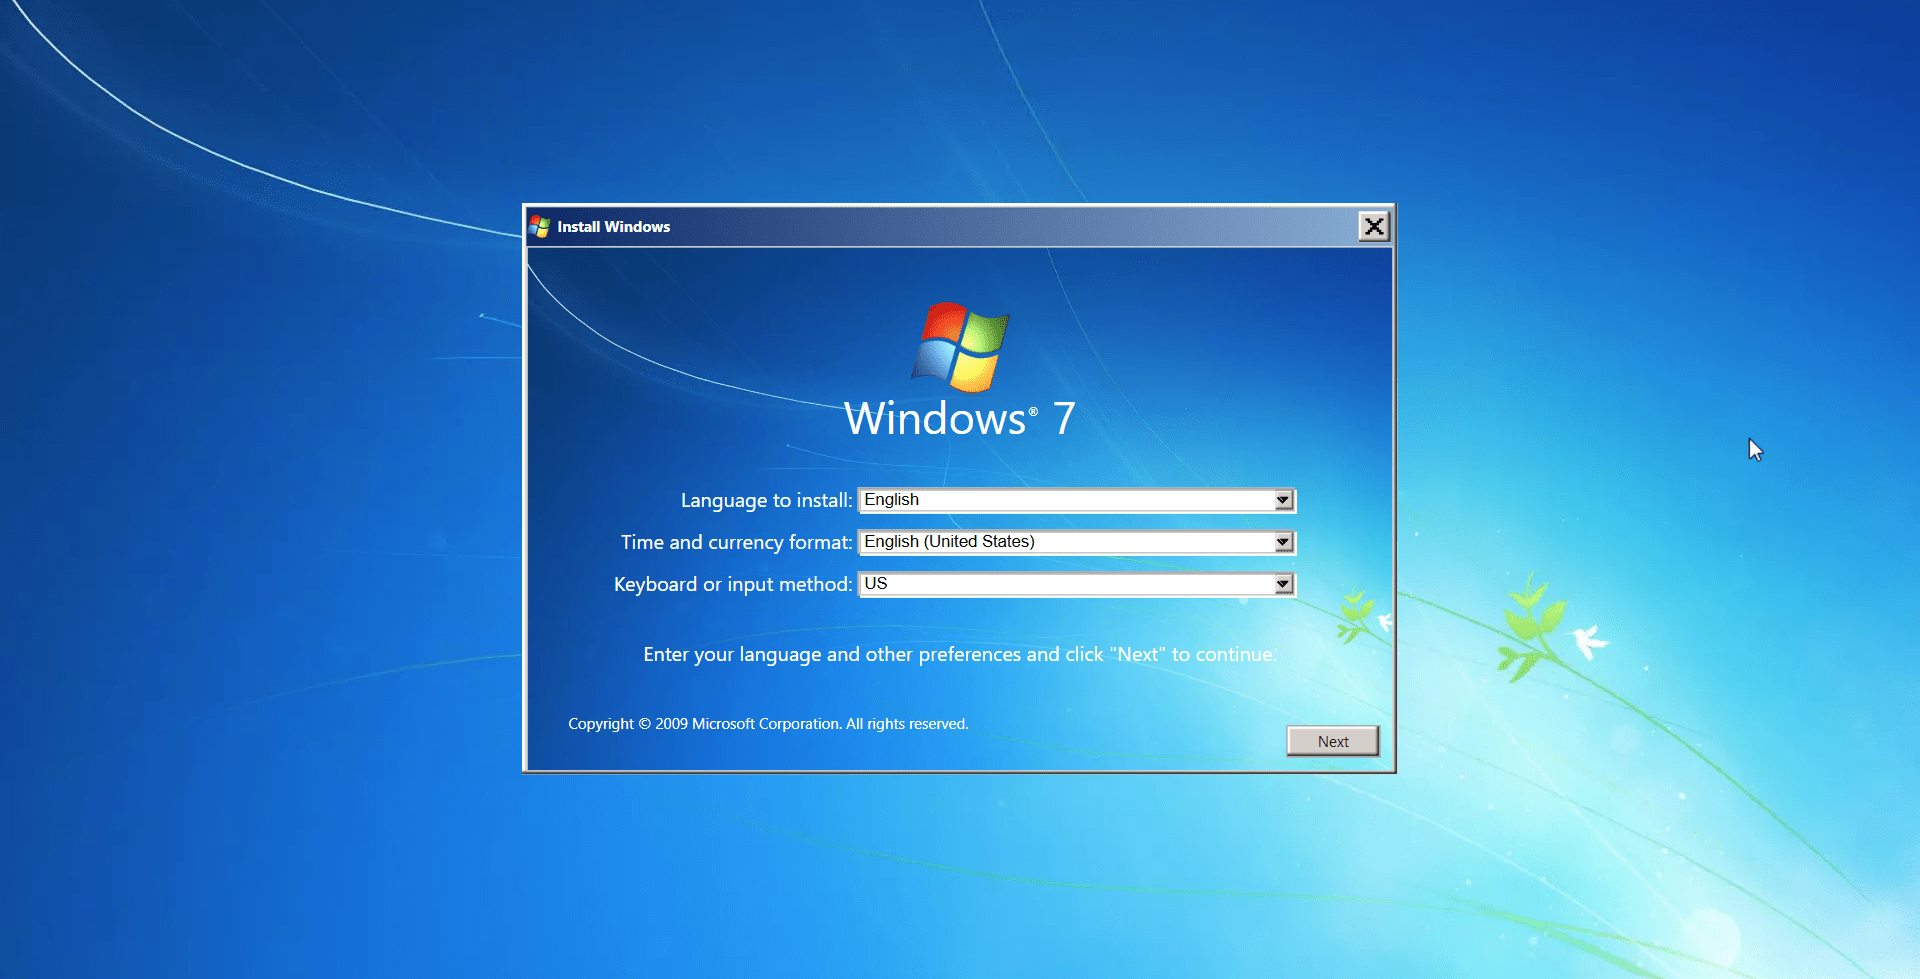The height and width of the screenshot is (979, 1920).
Task: Open the Time and currency format dropdown
Action: click(1282, 541)
